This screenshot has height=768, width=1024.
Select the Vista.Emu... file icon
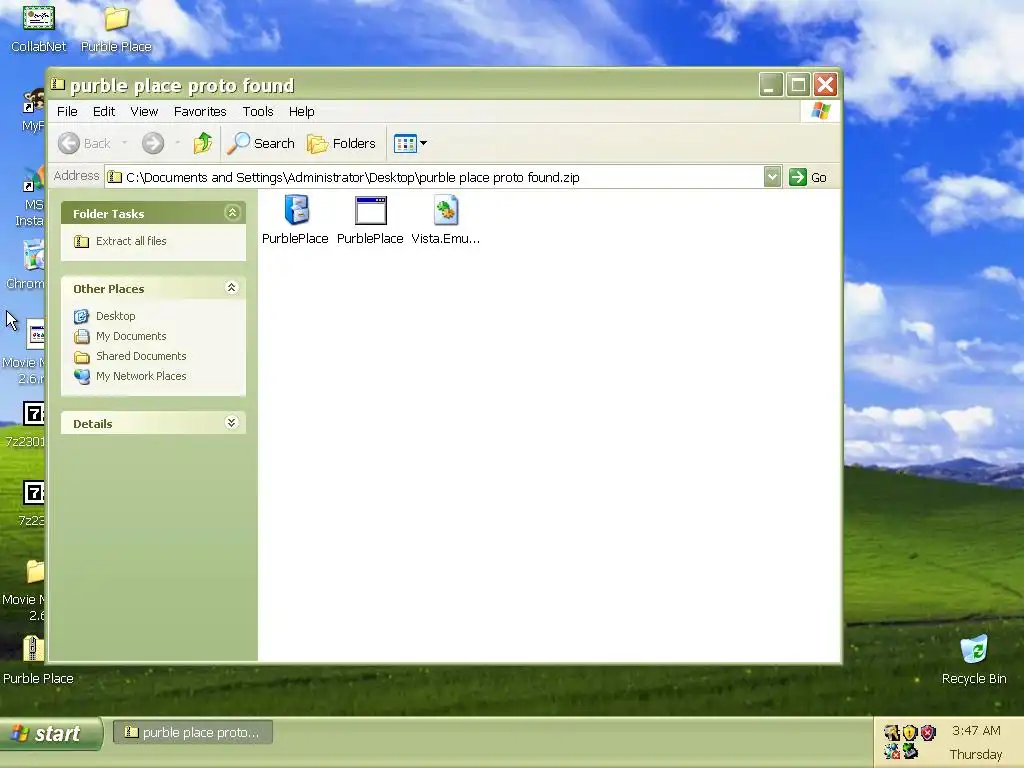point(445,210)
